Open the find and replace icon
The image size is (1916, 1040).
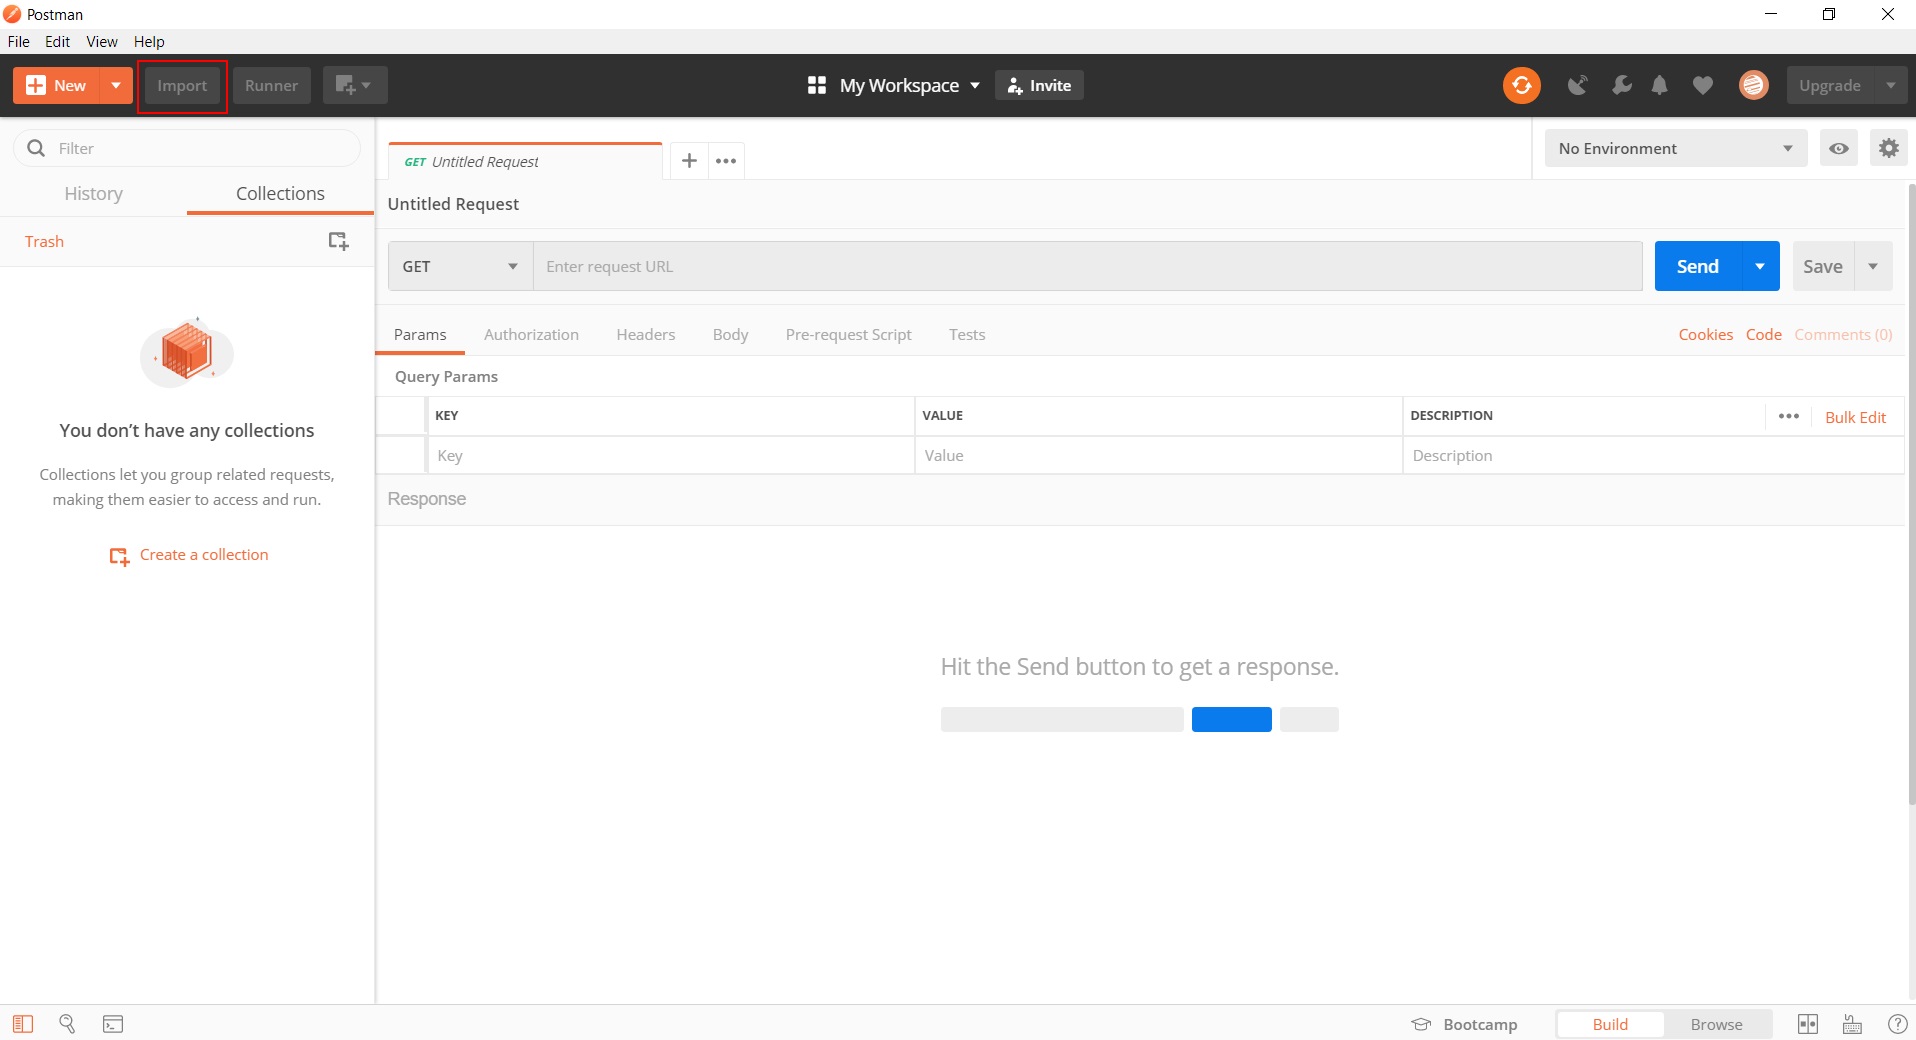(67, 1024)
